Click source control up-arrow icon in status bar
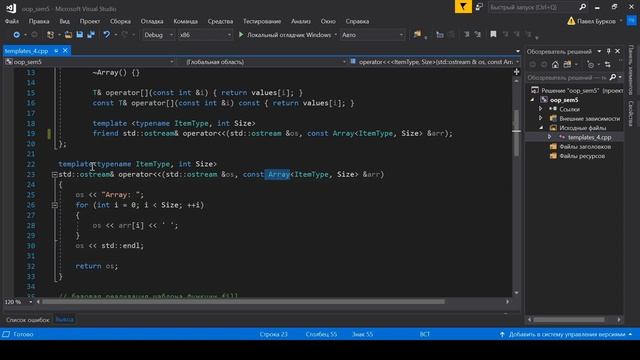The image size is (640, 360). point(502,334)
